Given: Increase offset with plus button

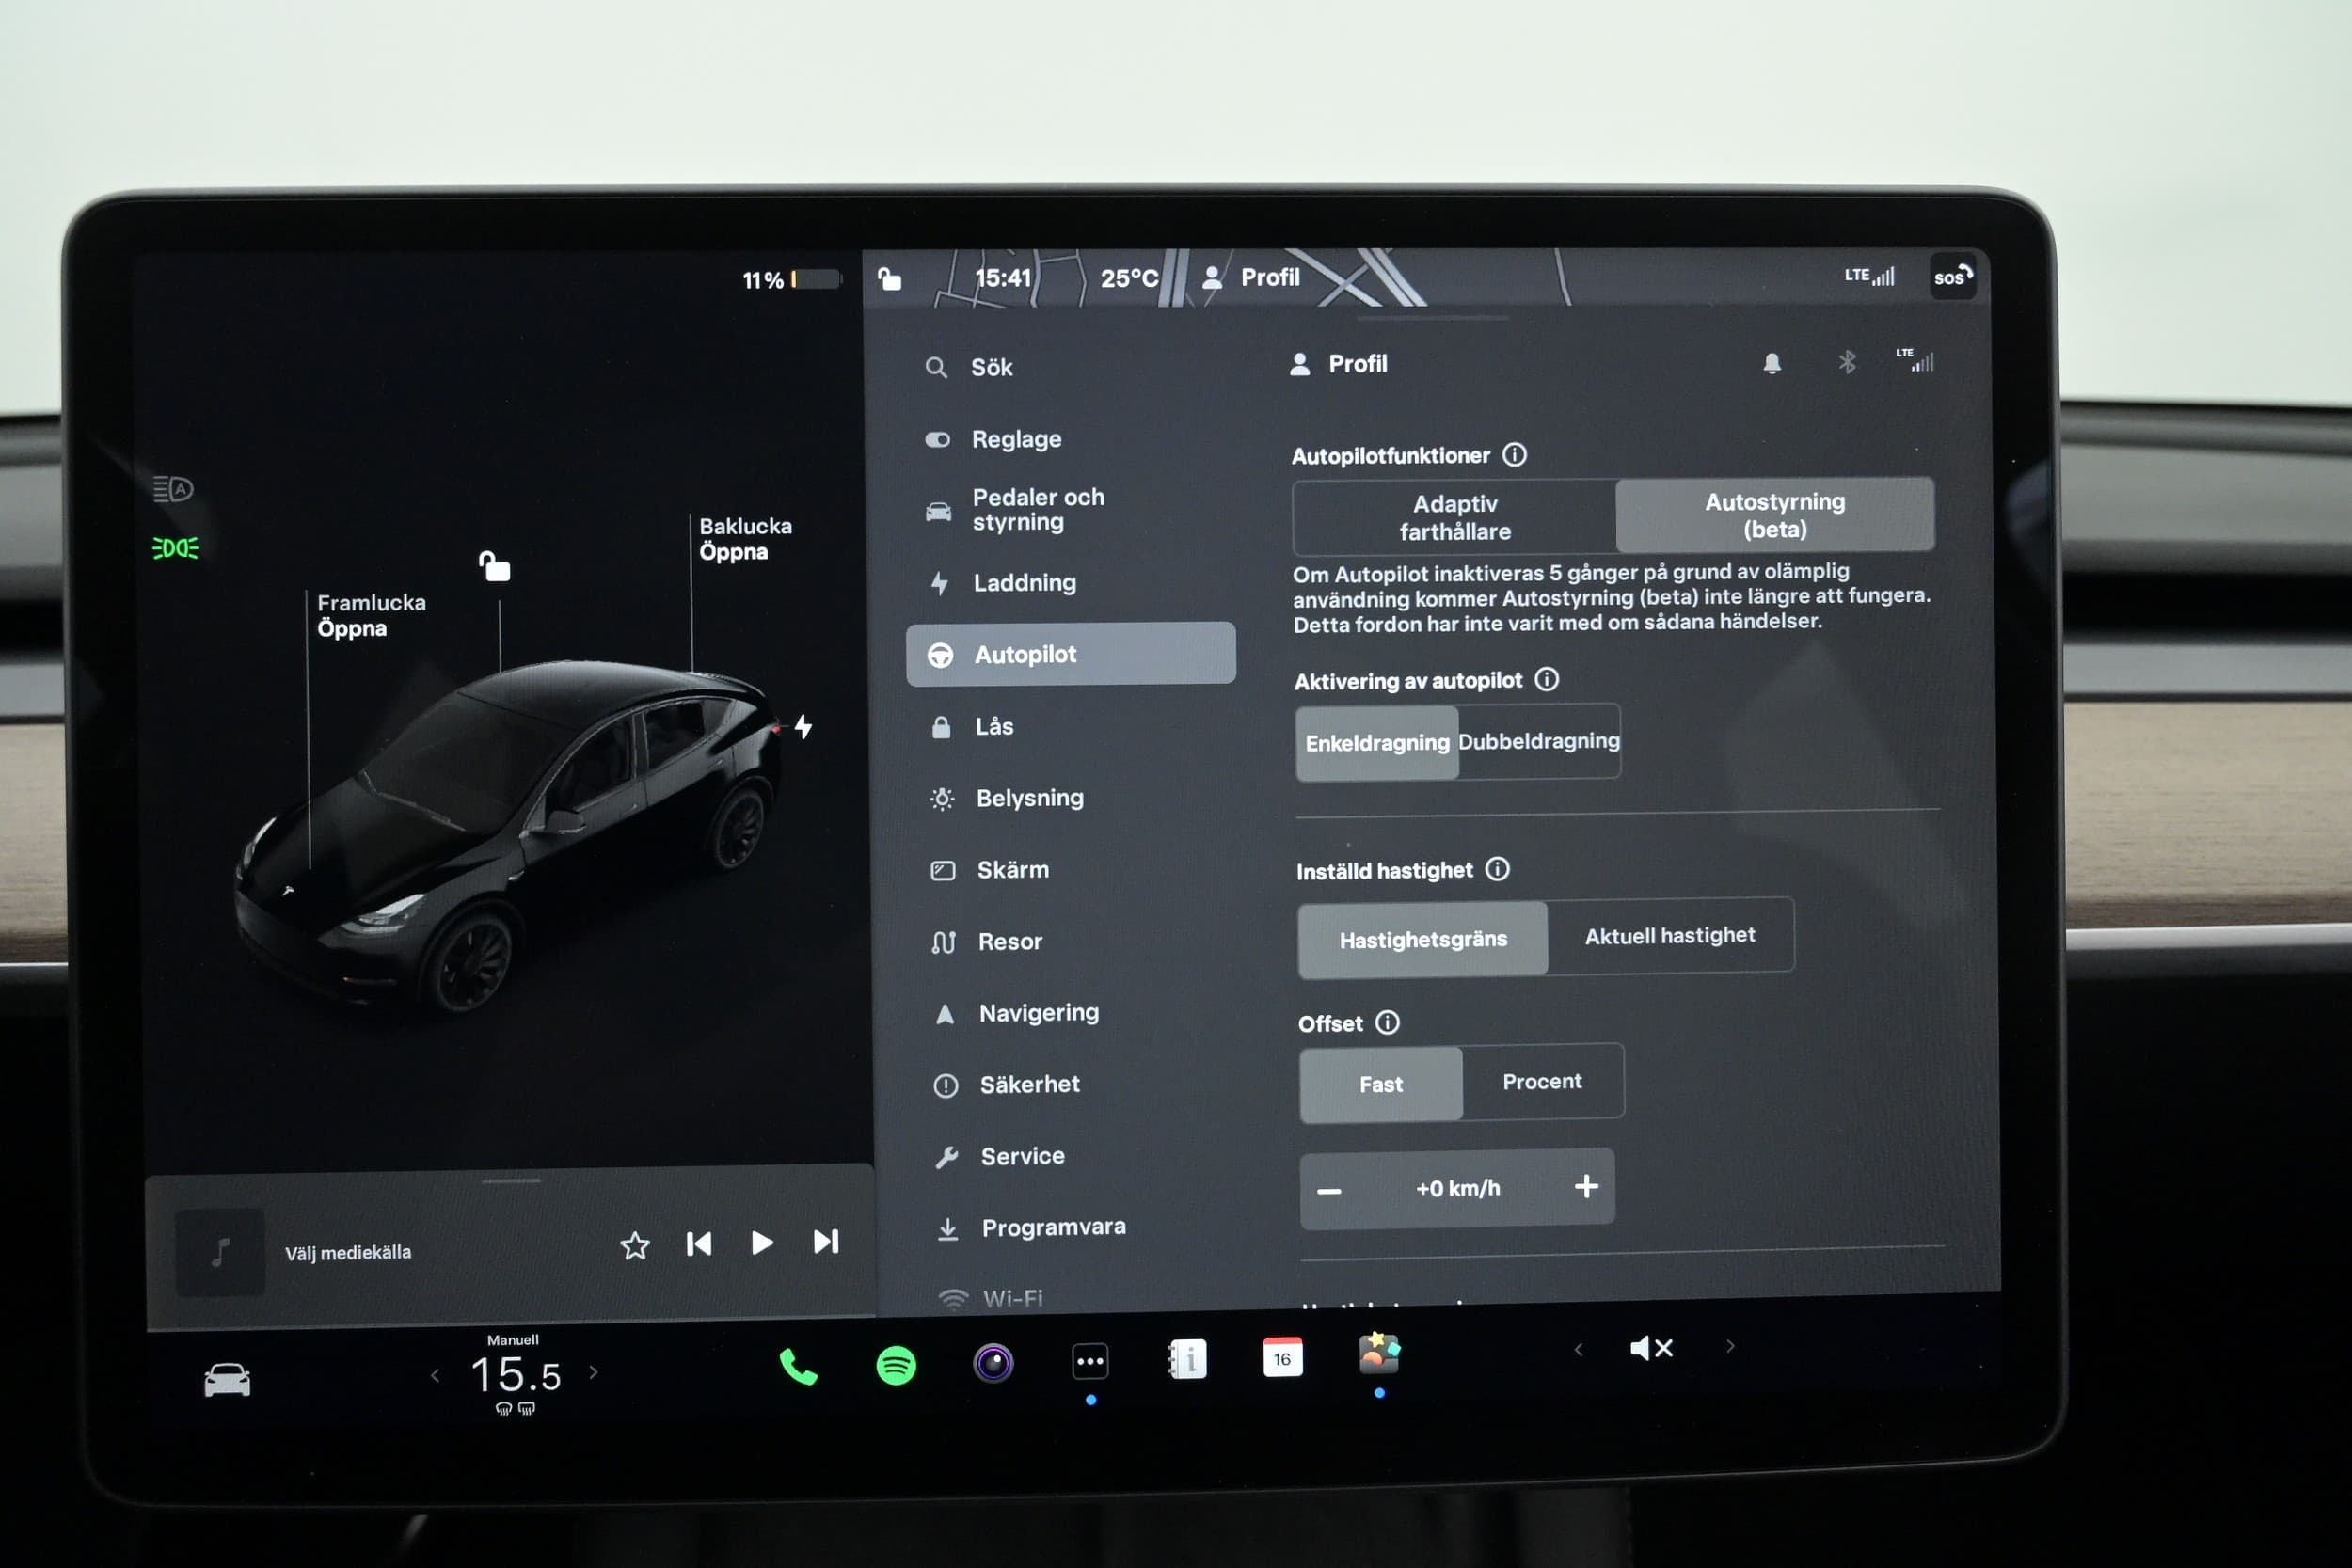Looking at the screenshot, I should 1586,1187.
